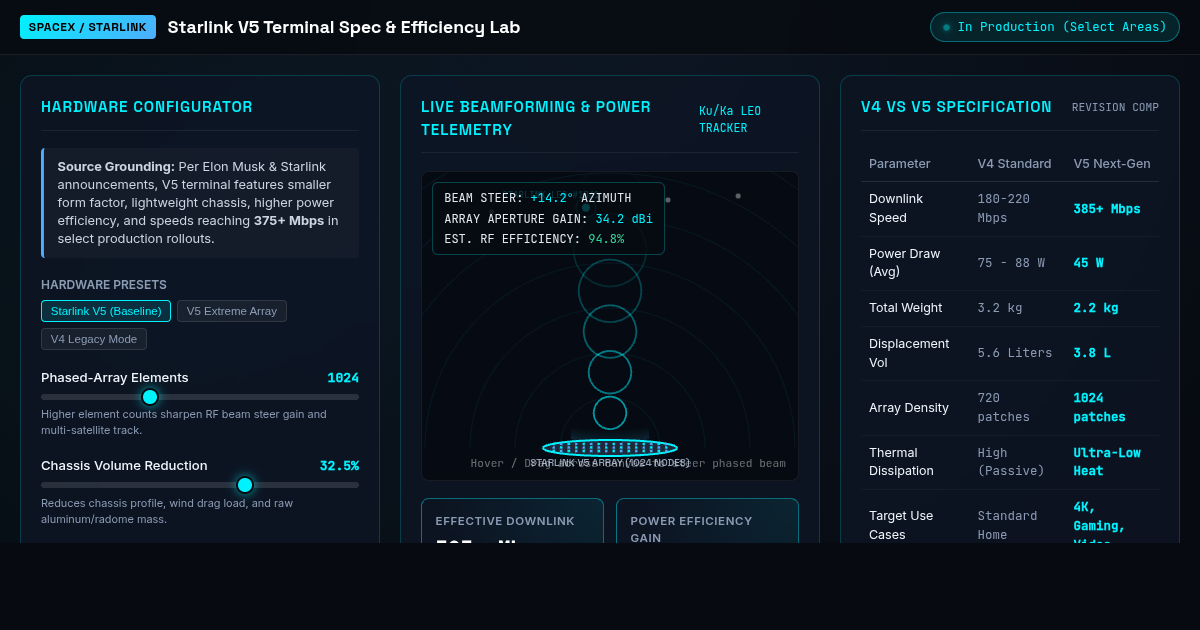
Task: Click the 3.8 L value
Action: pyautogui.click(x=1092, y=353)
